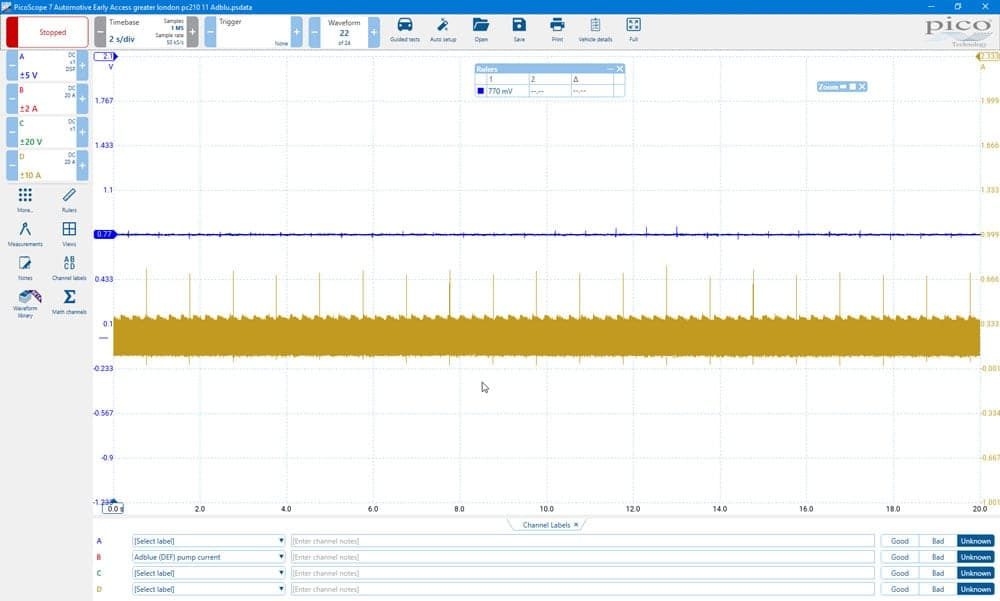Switch to Full screen view

pyautogui.click(x=633, y=30)
